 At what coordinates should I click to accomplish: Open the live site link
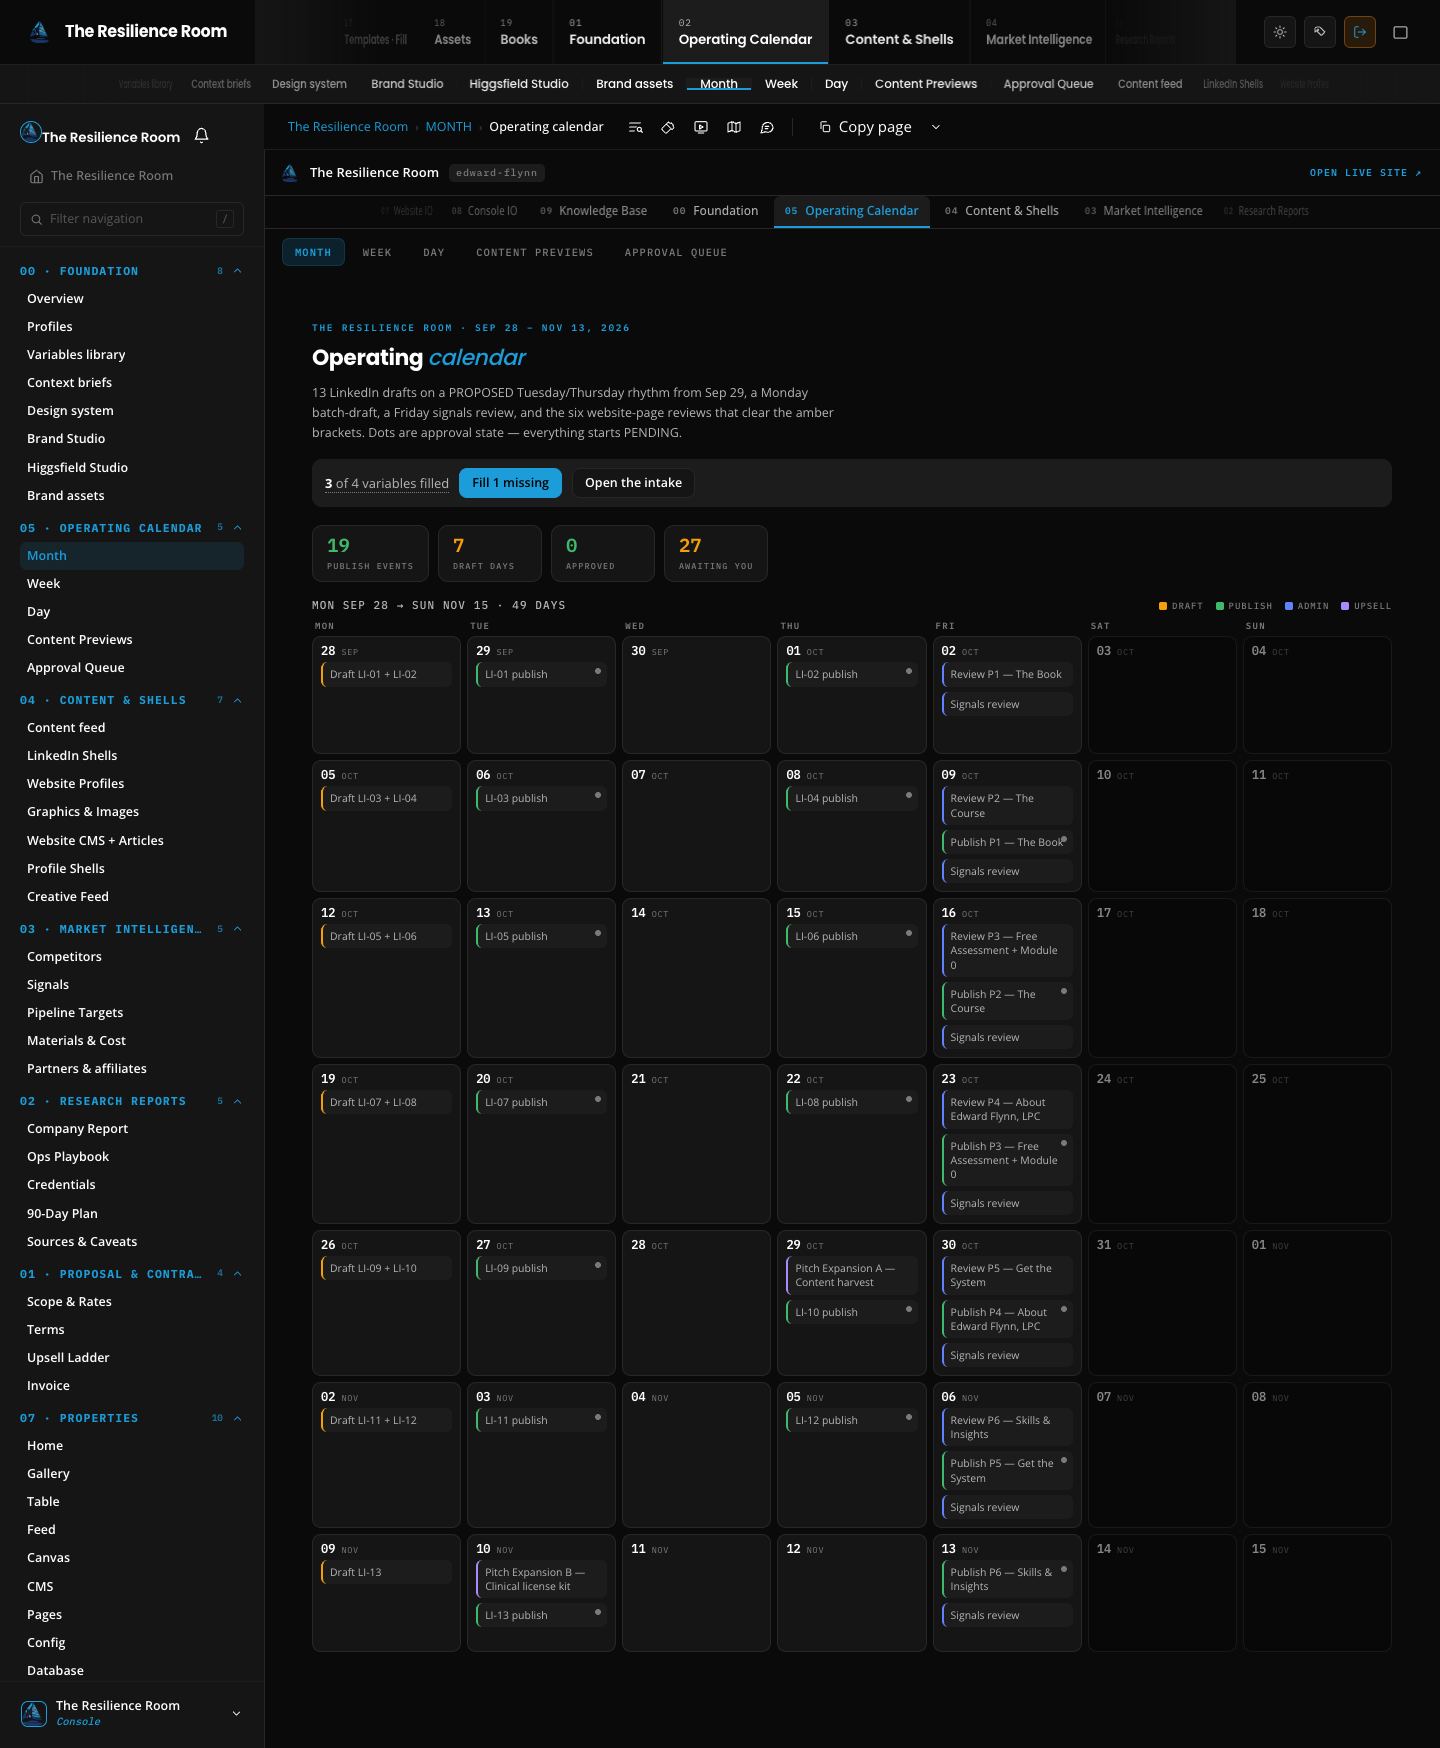pyautogui.click(x=1366, y=173)
